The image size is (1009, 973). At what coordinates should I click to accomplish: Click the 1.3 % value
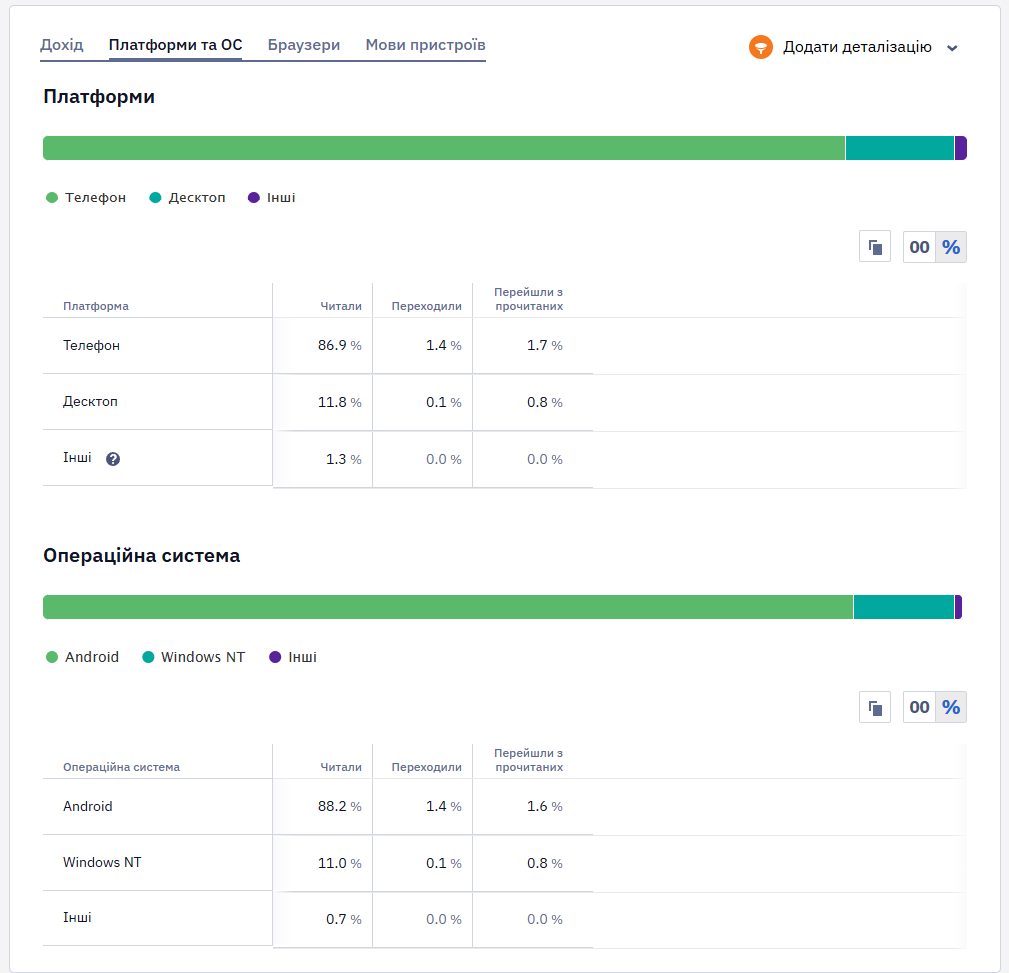point(343,459)
